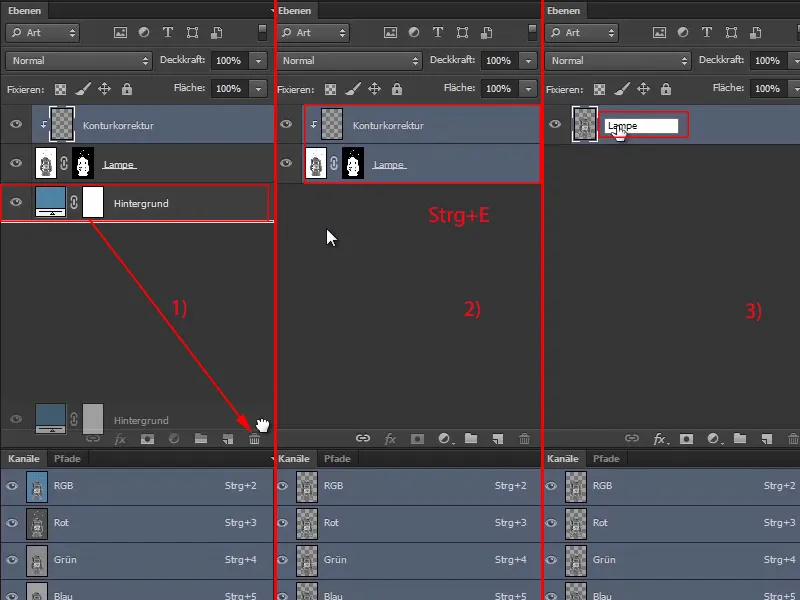800x600 pixels.
Task: Open Art filter type dropdown in left panel
Action: coord(43,33)
